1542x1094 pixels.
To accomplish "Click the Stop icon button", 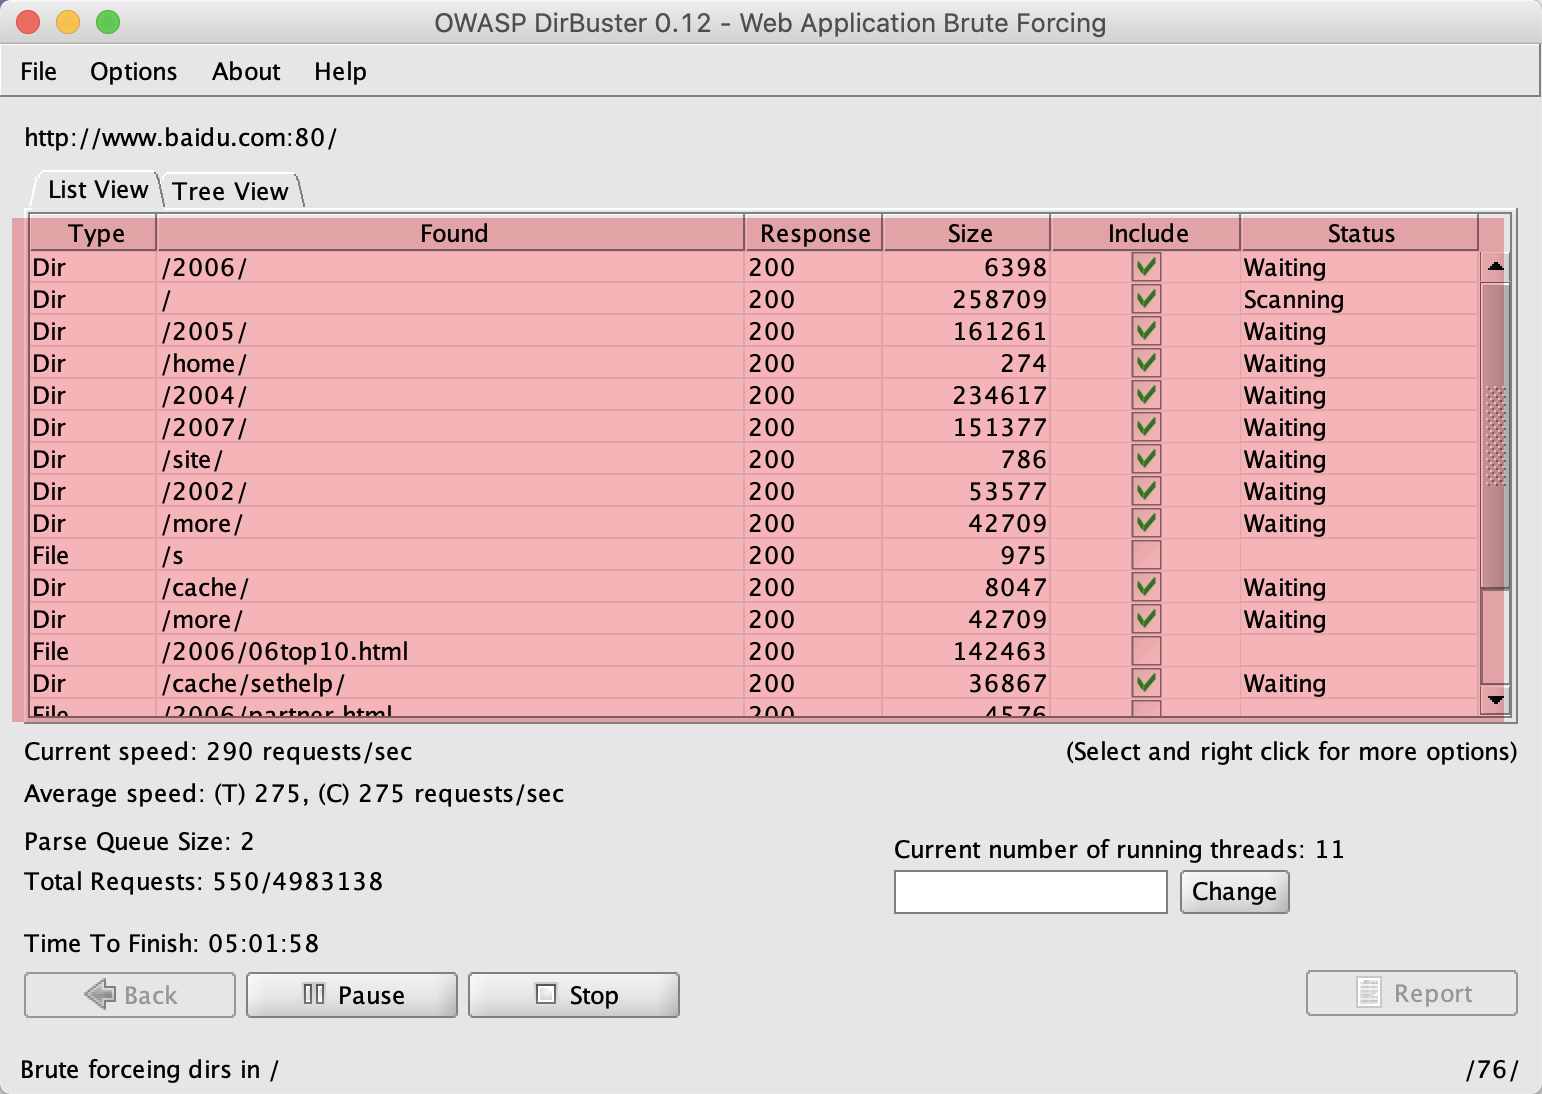I will (x=544, y=994).
